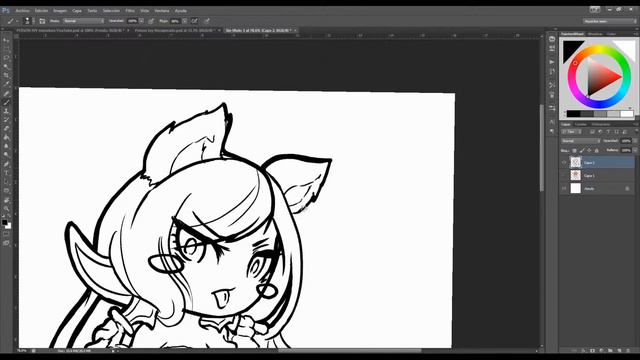640x360 pixels.
Task: Select the Paint Bucket tool
Action: click(6, 138)
